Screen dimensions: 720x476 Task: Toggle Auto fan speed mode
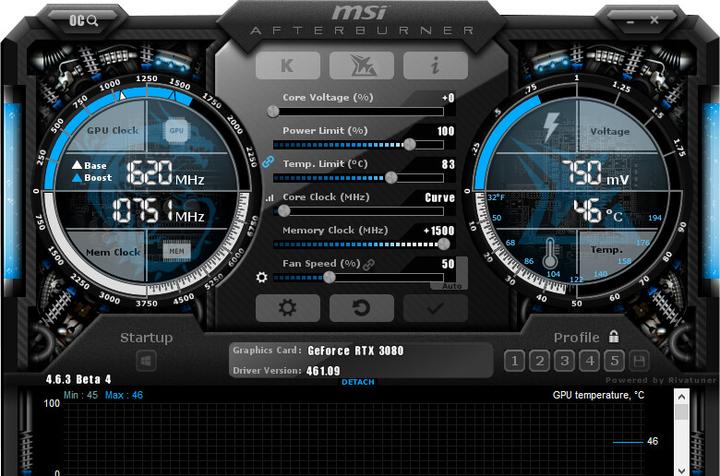(x=452, y=286)
